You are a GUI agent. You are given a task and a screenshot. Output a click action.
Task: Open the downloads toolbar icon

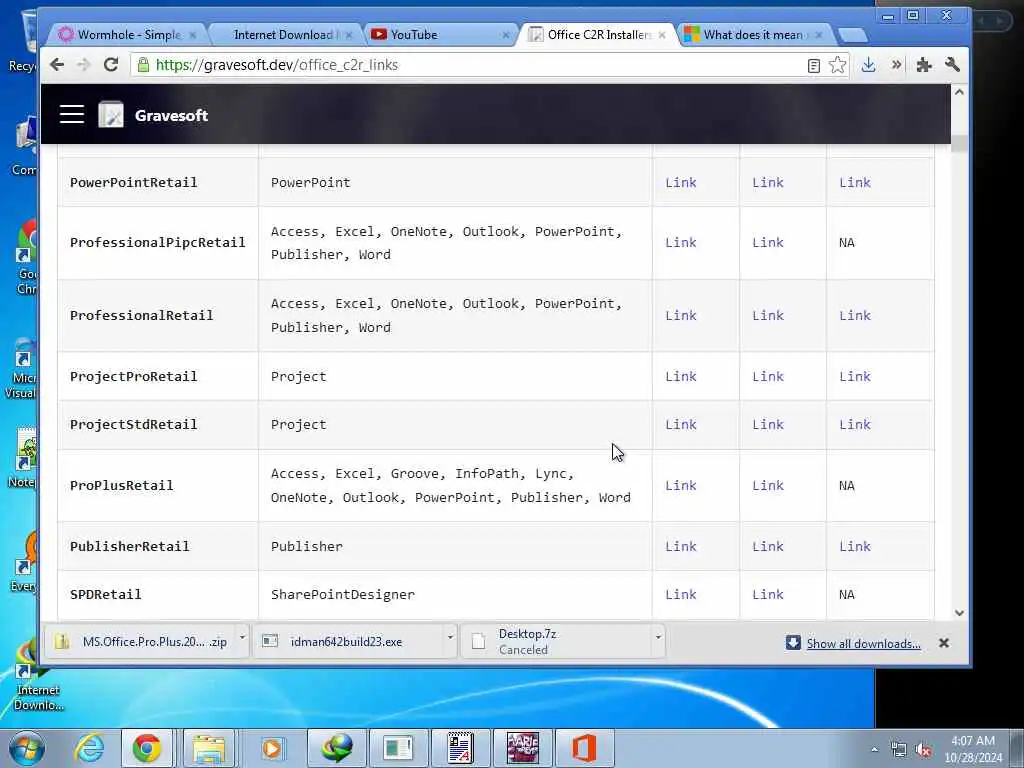868,65
